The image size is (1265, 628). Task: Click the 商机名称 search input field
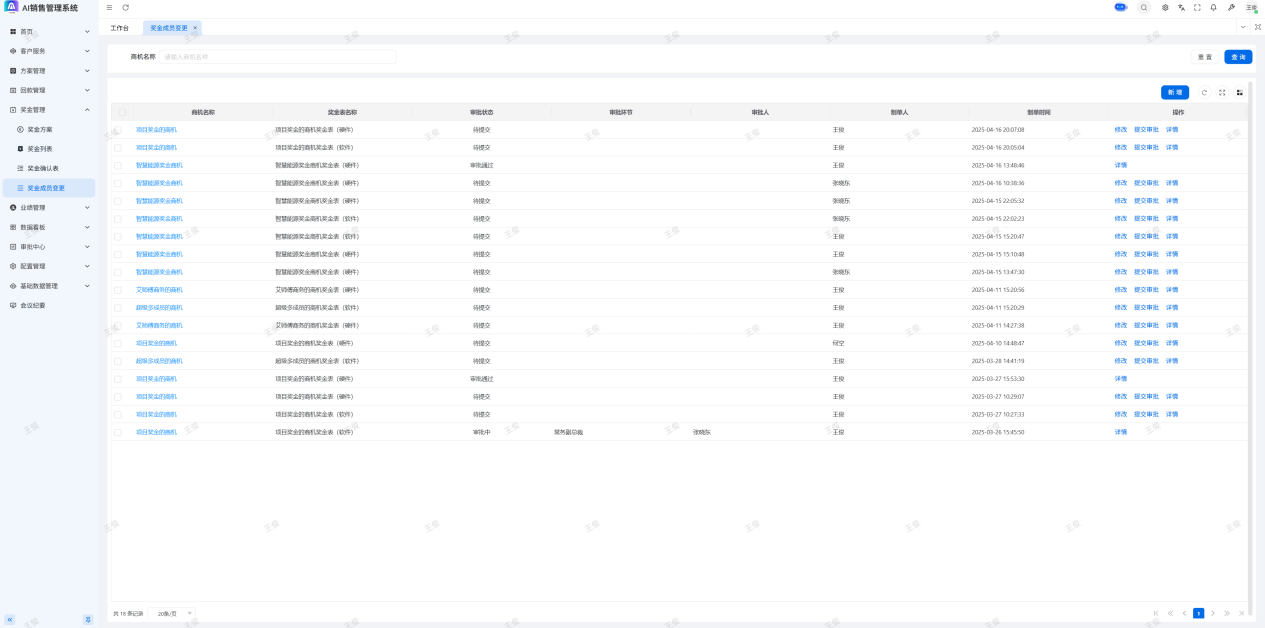[x=278, y=57]
